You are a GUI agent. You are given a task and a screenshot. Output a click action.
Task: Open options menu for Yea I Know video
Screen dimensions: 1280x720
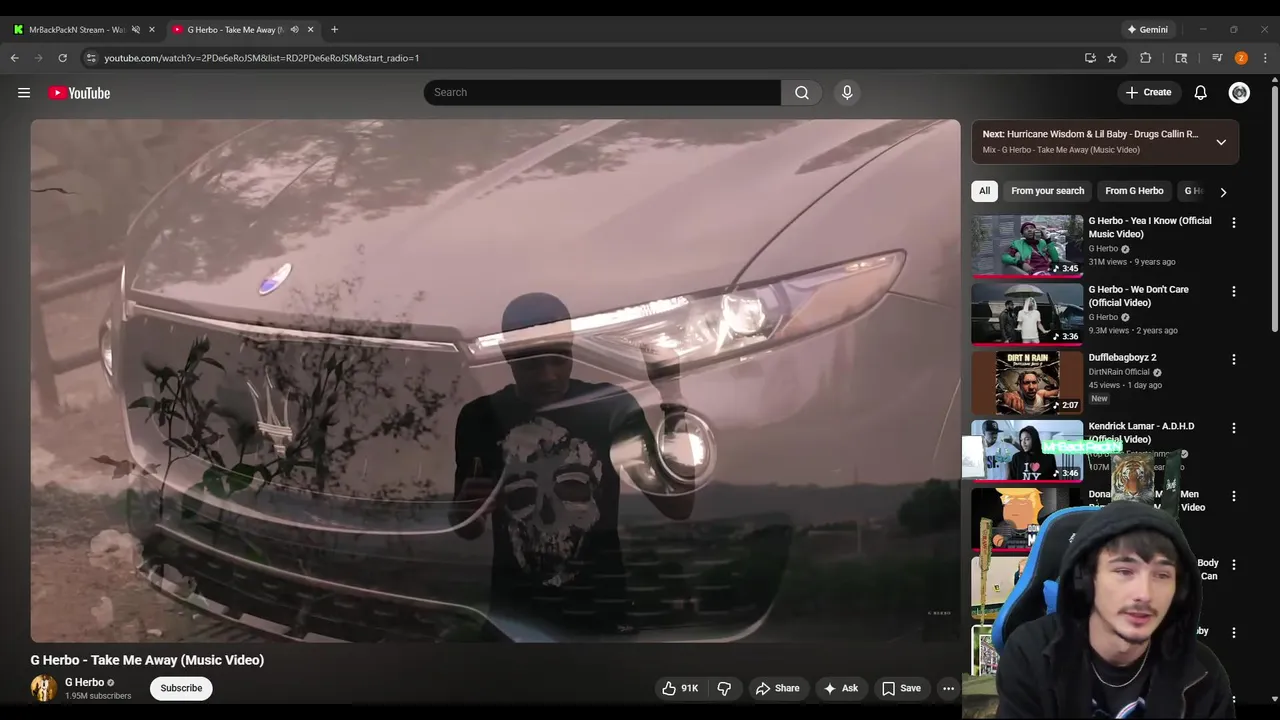1233,222
